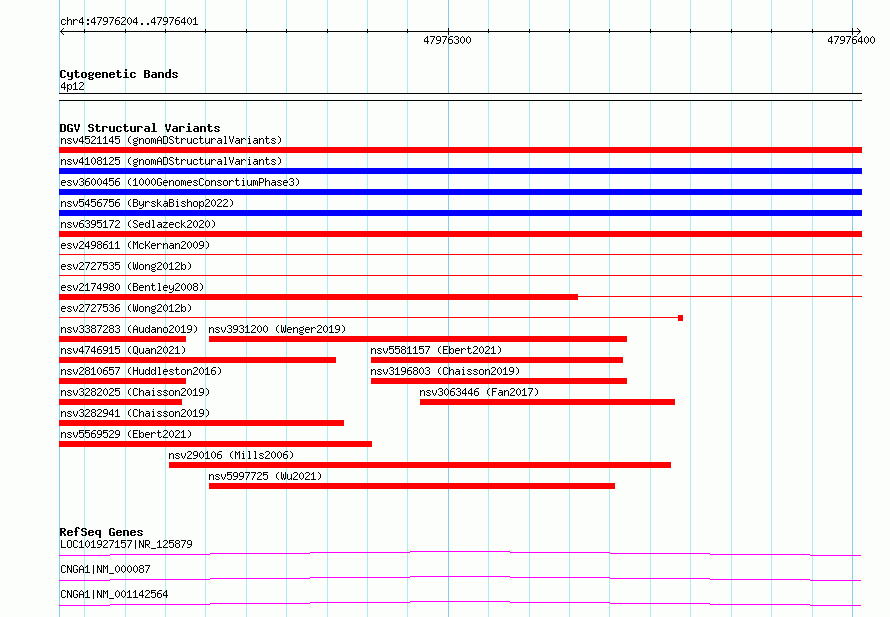This screenshot has width=890, height=617.
Task: Open the nsv4746915 Quan2021 label
Action: coord(123,350)
